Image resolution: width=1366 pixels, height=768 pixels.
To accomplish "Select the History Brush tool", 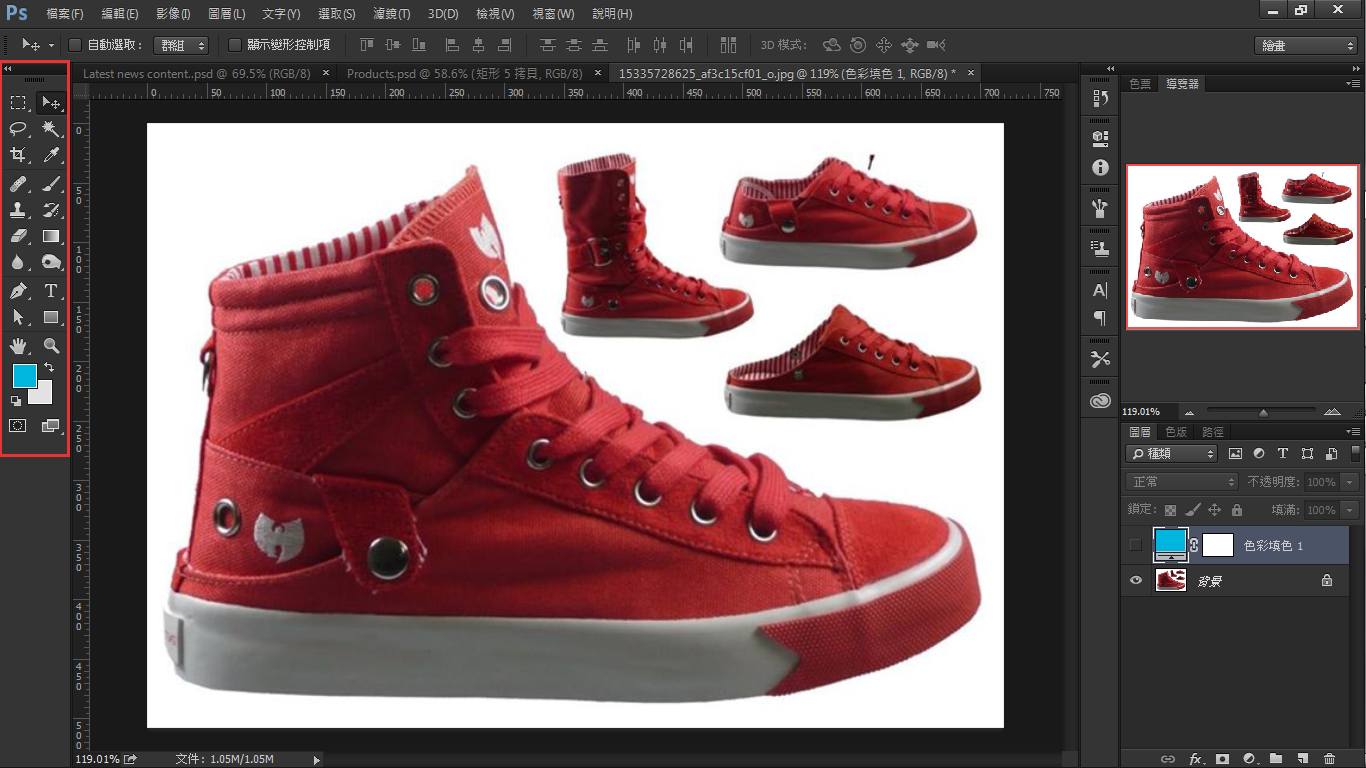I will [x=50, y=210].
